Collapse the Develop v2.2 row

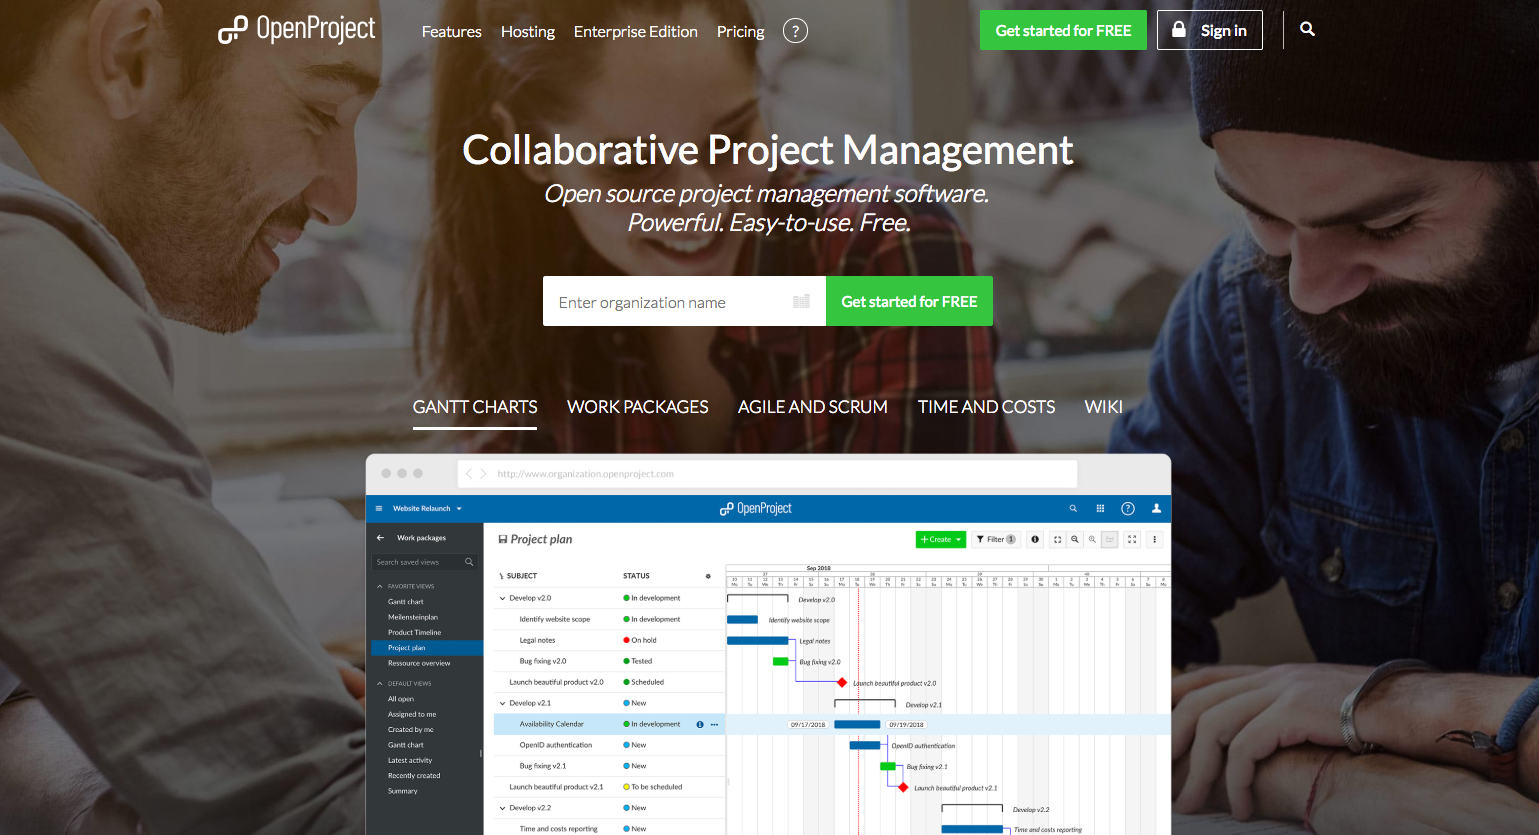(x=502, y=808)
